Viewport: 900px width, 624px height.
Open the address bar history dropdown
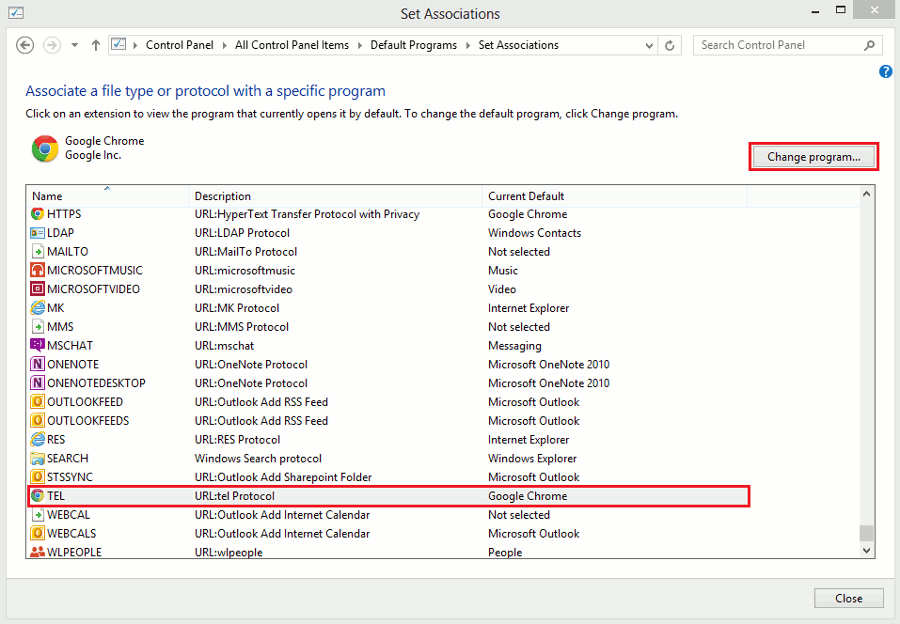click(x=649, y=45)
